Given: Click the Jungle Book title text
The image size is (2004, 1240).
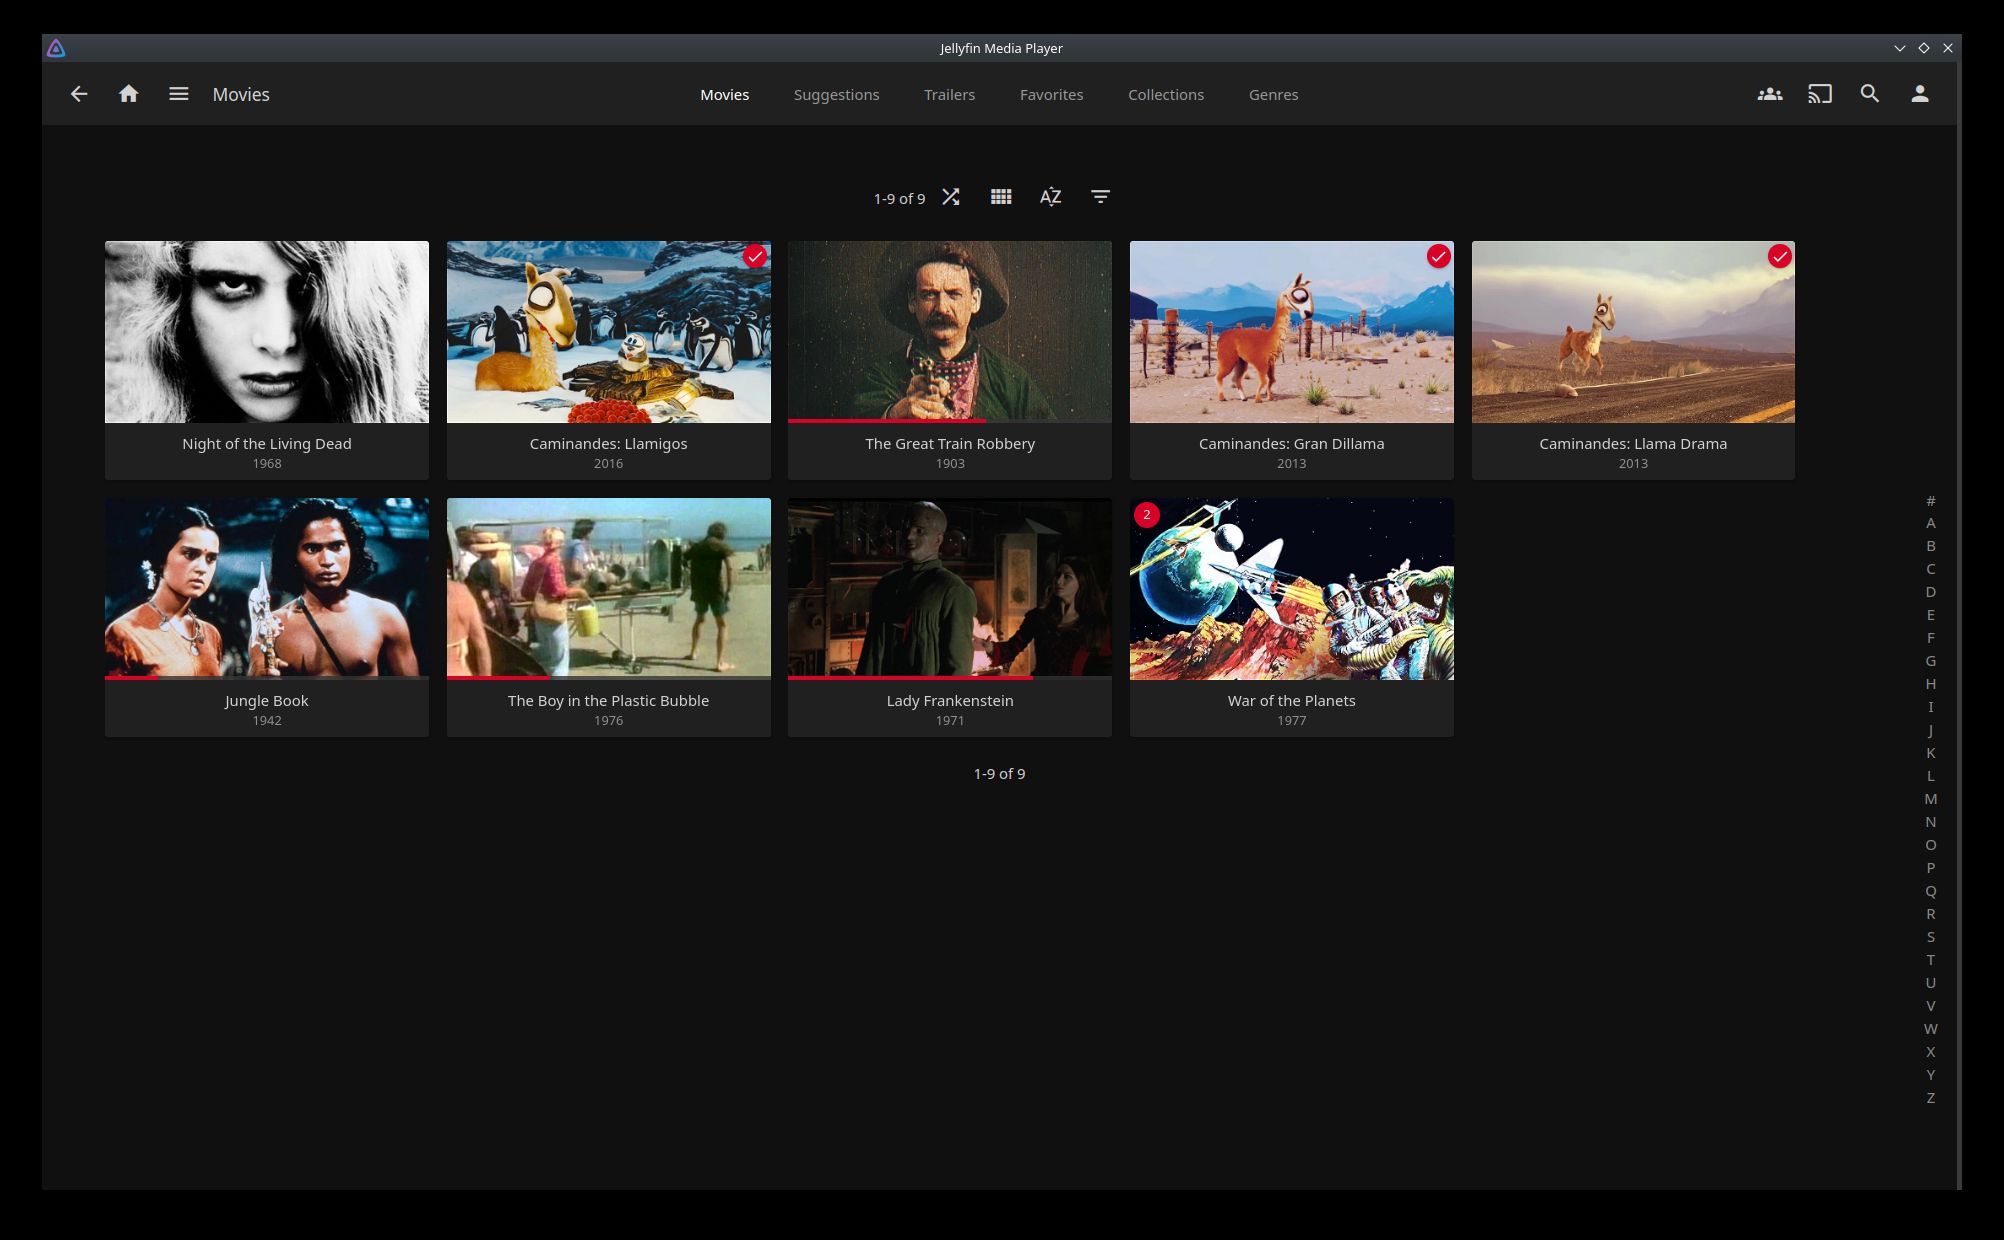Looking at the screenshot, I should (267, 701).
